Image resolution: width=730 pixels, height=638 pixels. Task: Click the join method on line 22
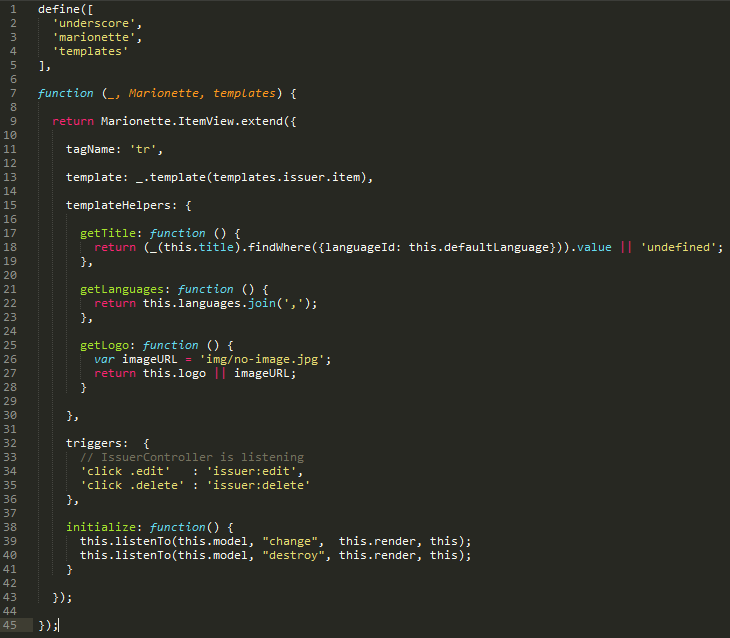click(262, 303)
